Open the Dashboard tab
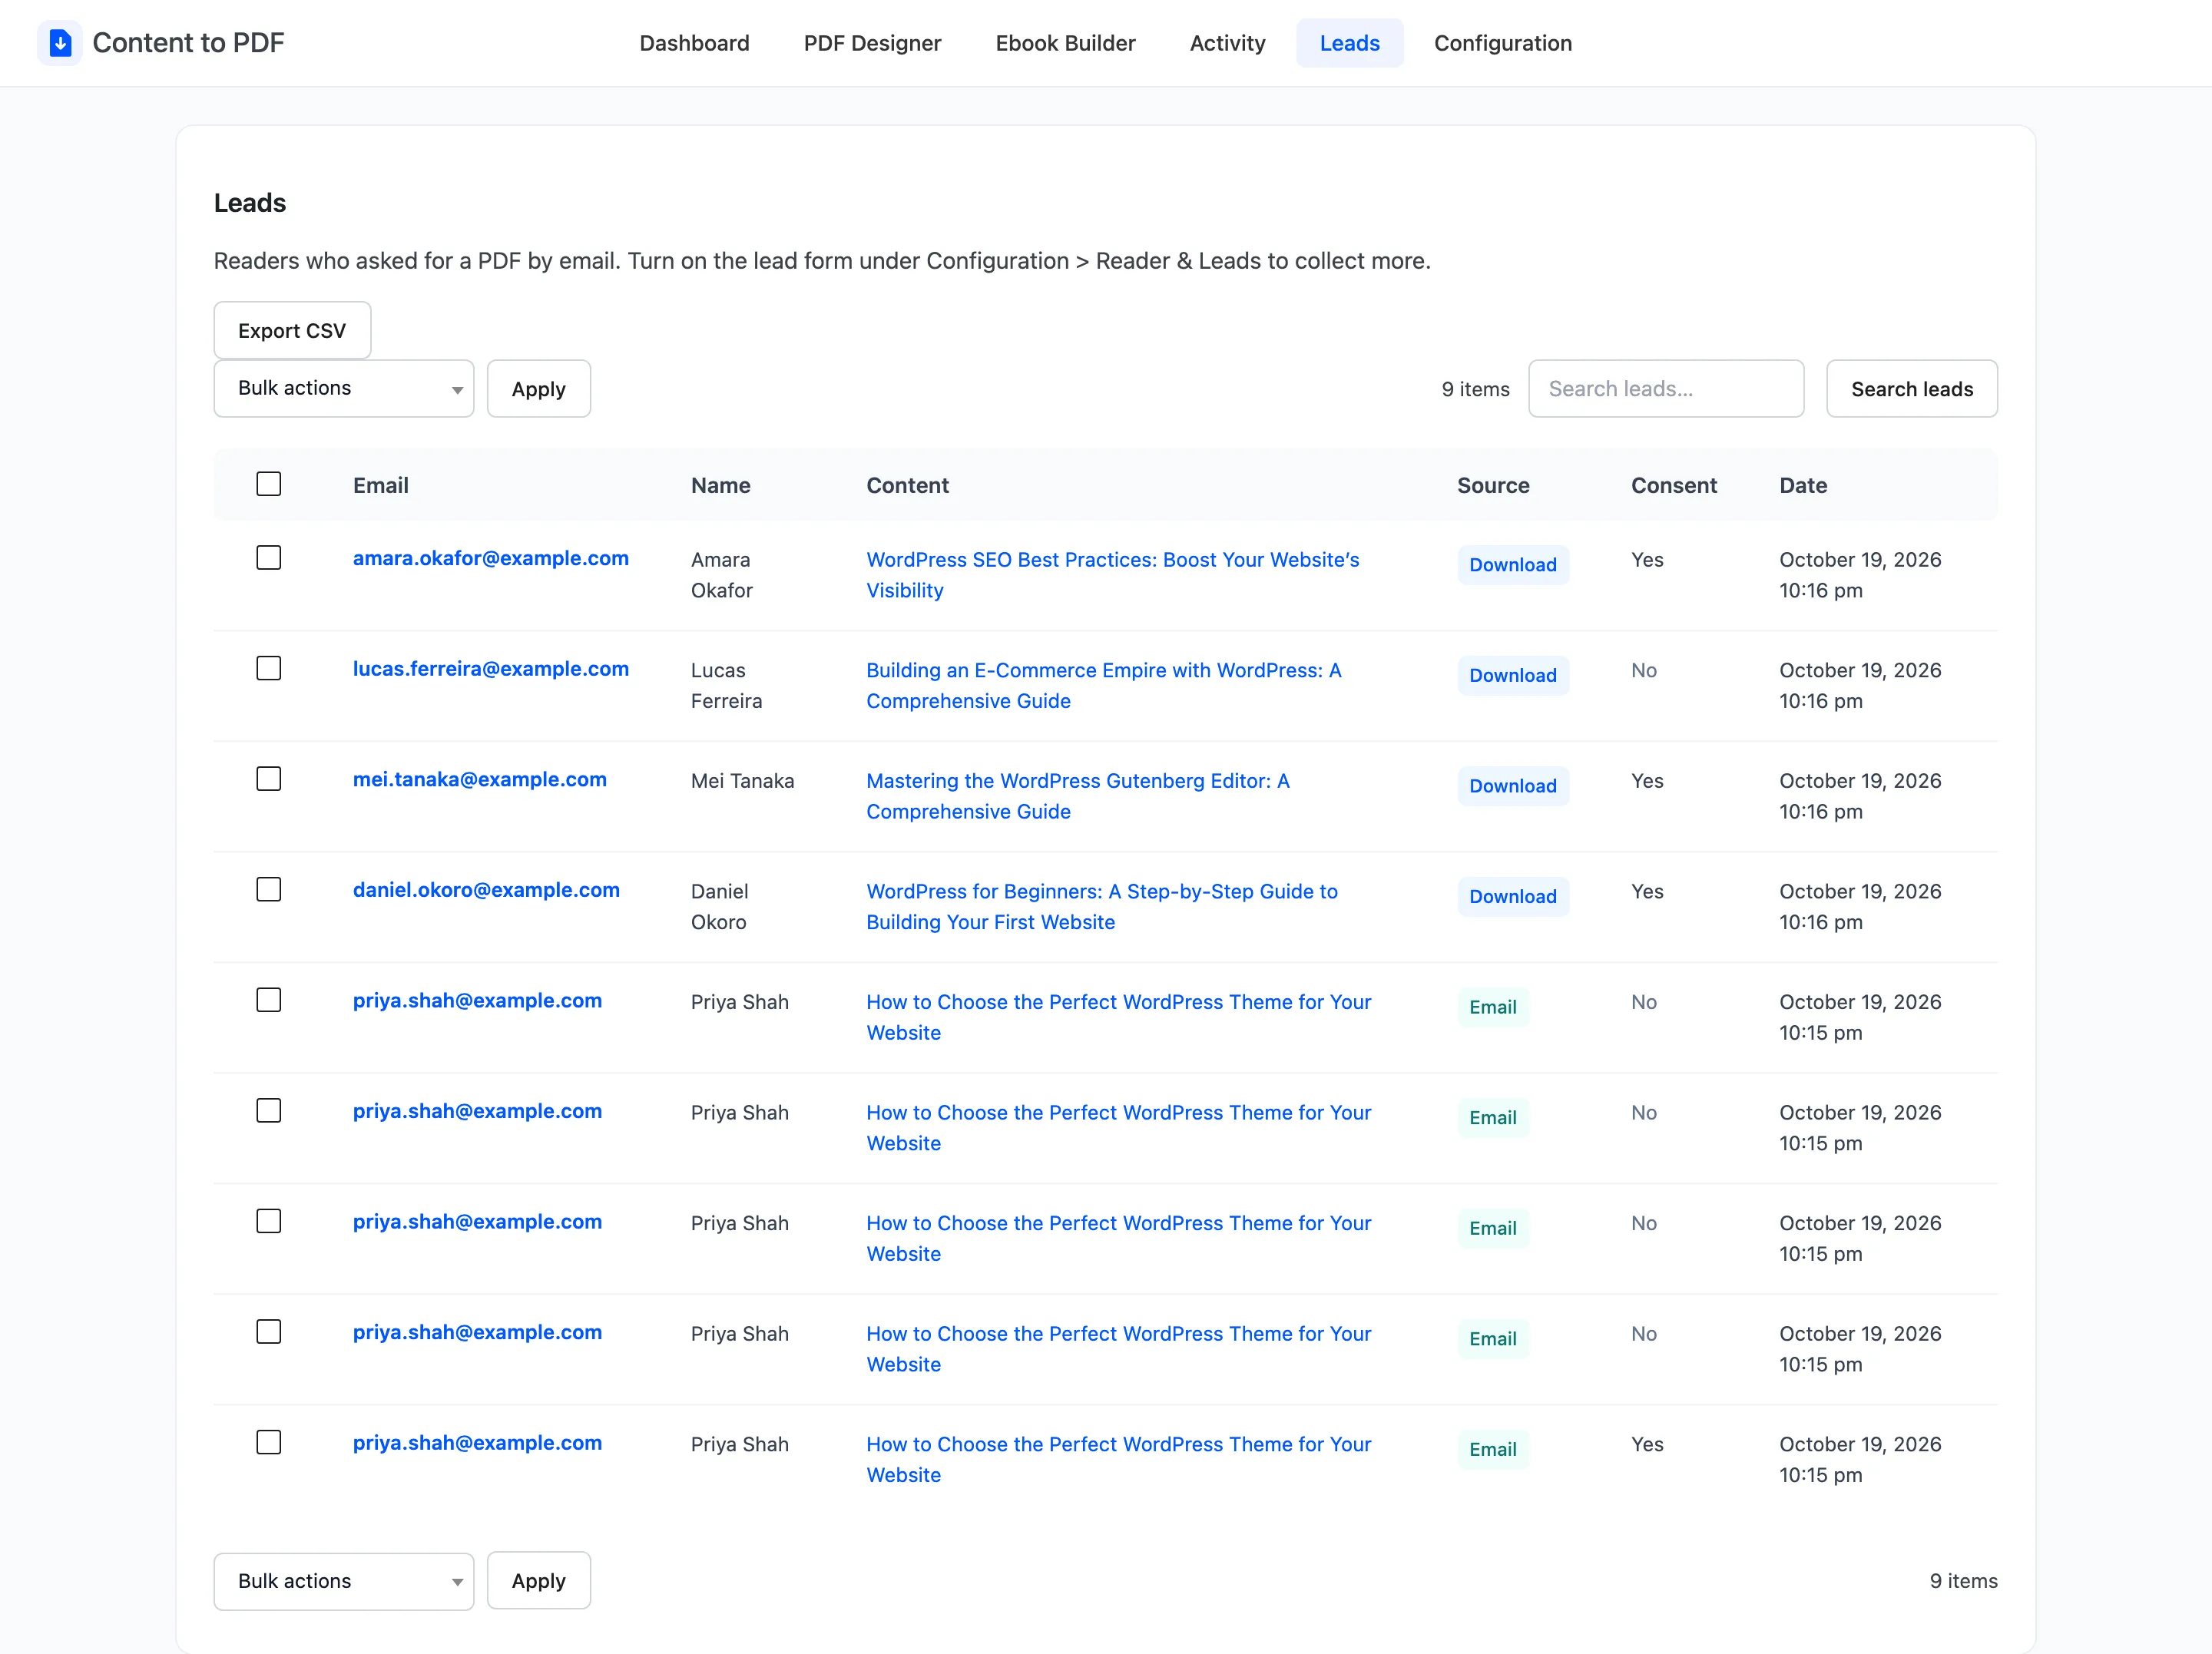2212x1654 pixels. pos(694,43)
